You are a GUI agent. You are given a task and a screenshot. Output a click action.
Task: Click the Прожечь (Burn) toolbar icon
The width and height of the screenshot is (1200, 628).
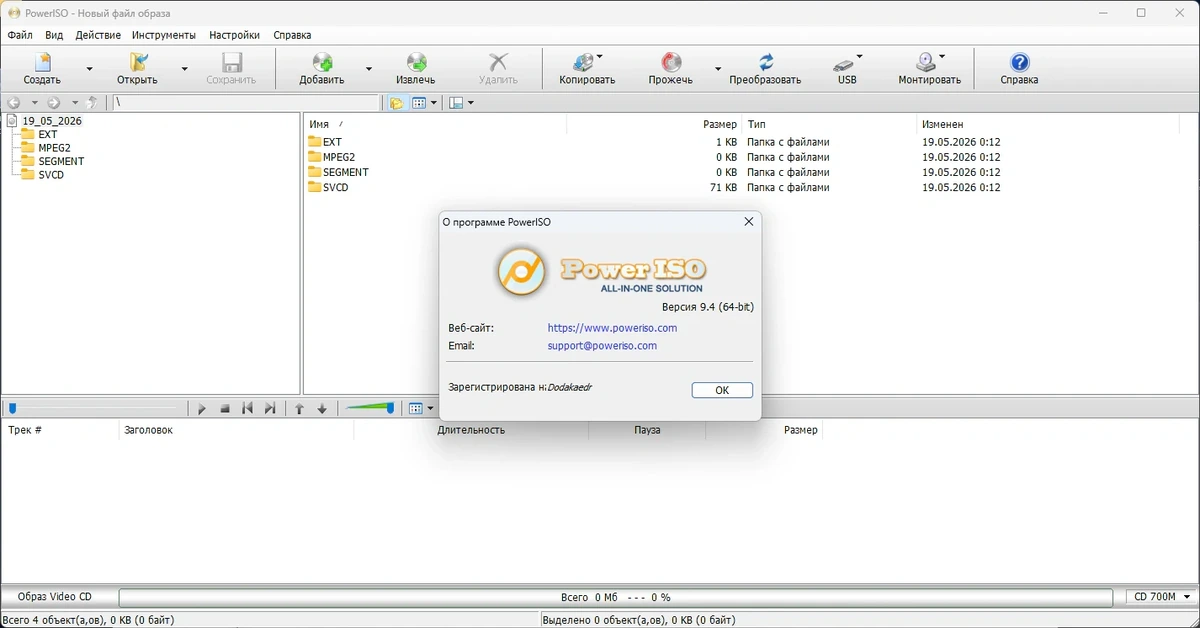671,62
